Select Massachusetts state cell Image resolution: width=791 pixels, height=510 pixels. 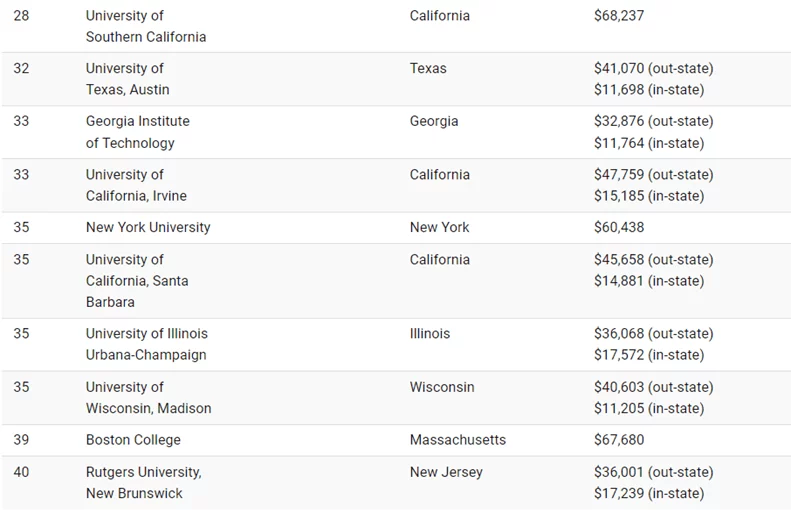458,440
